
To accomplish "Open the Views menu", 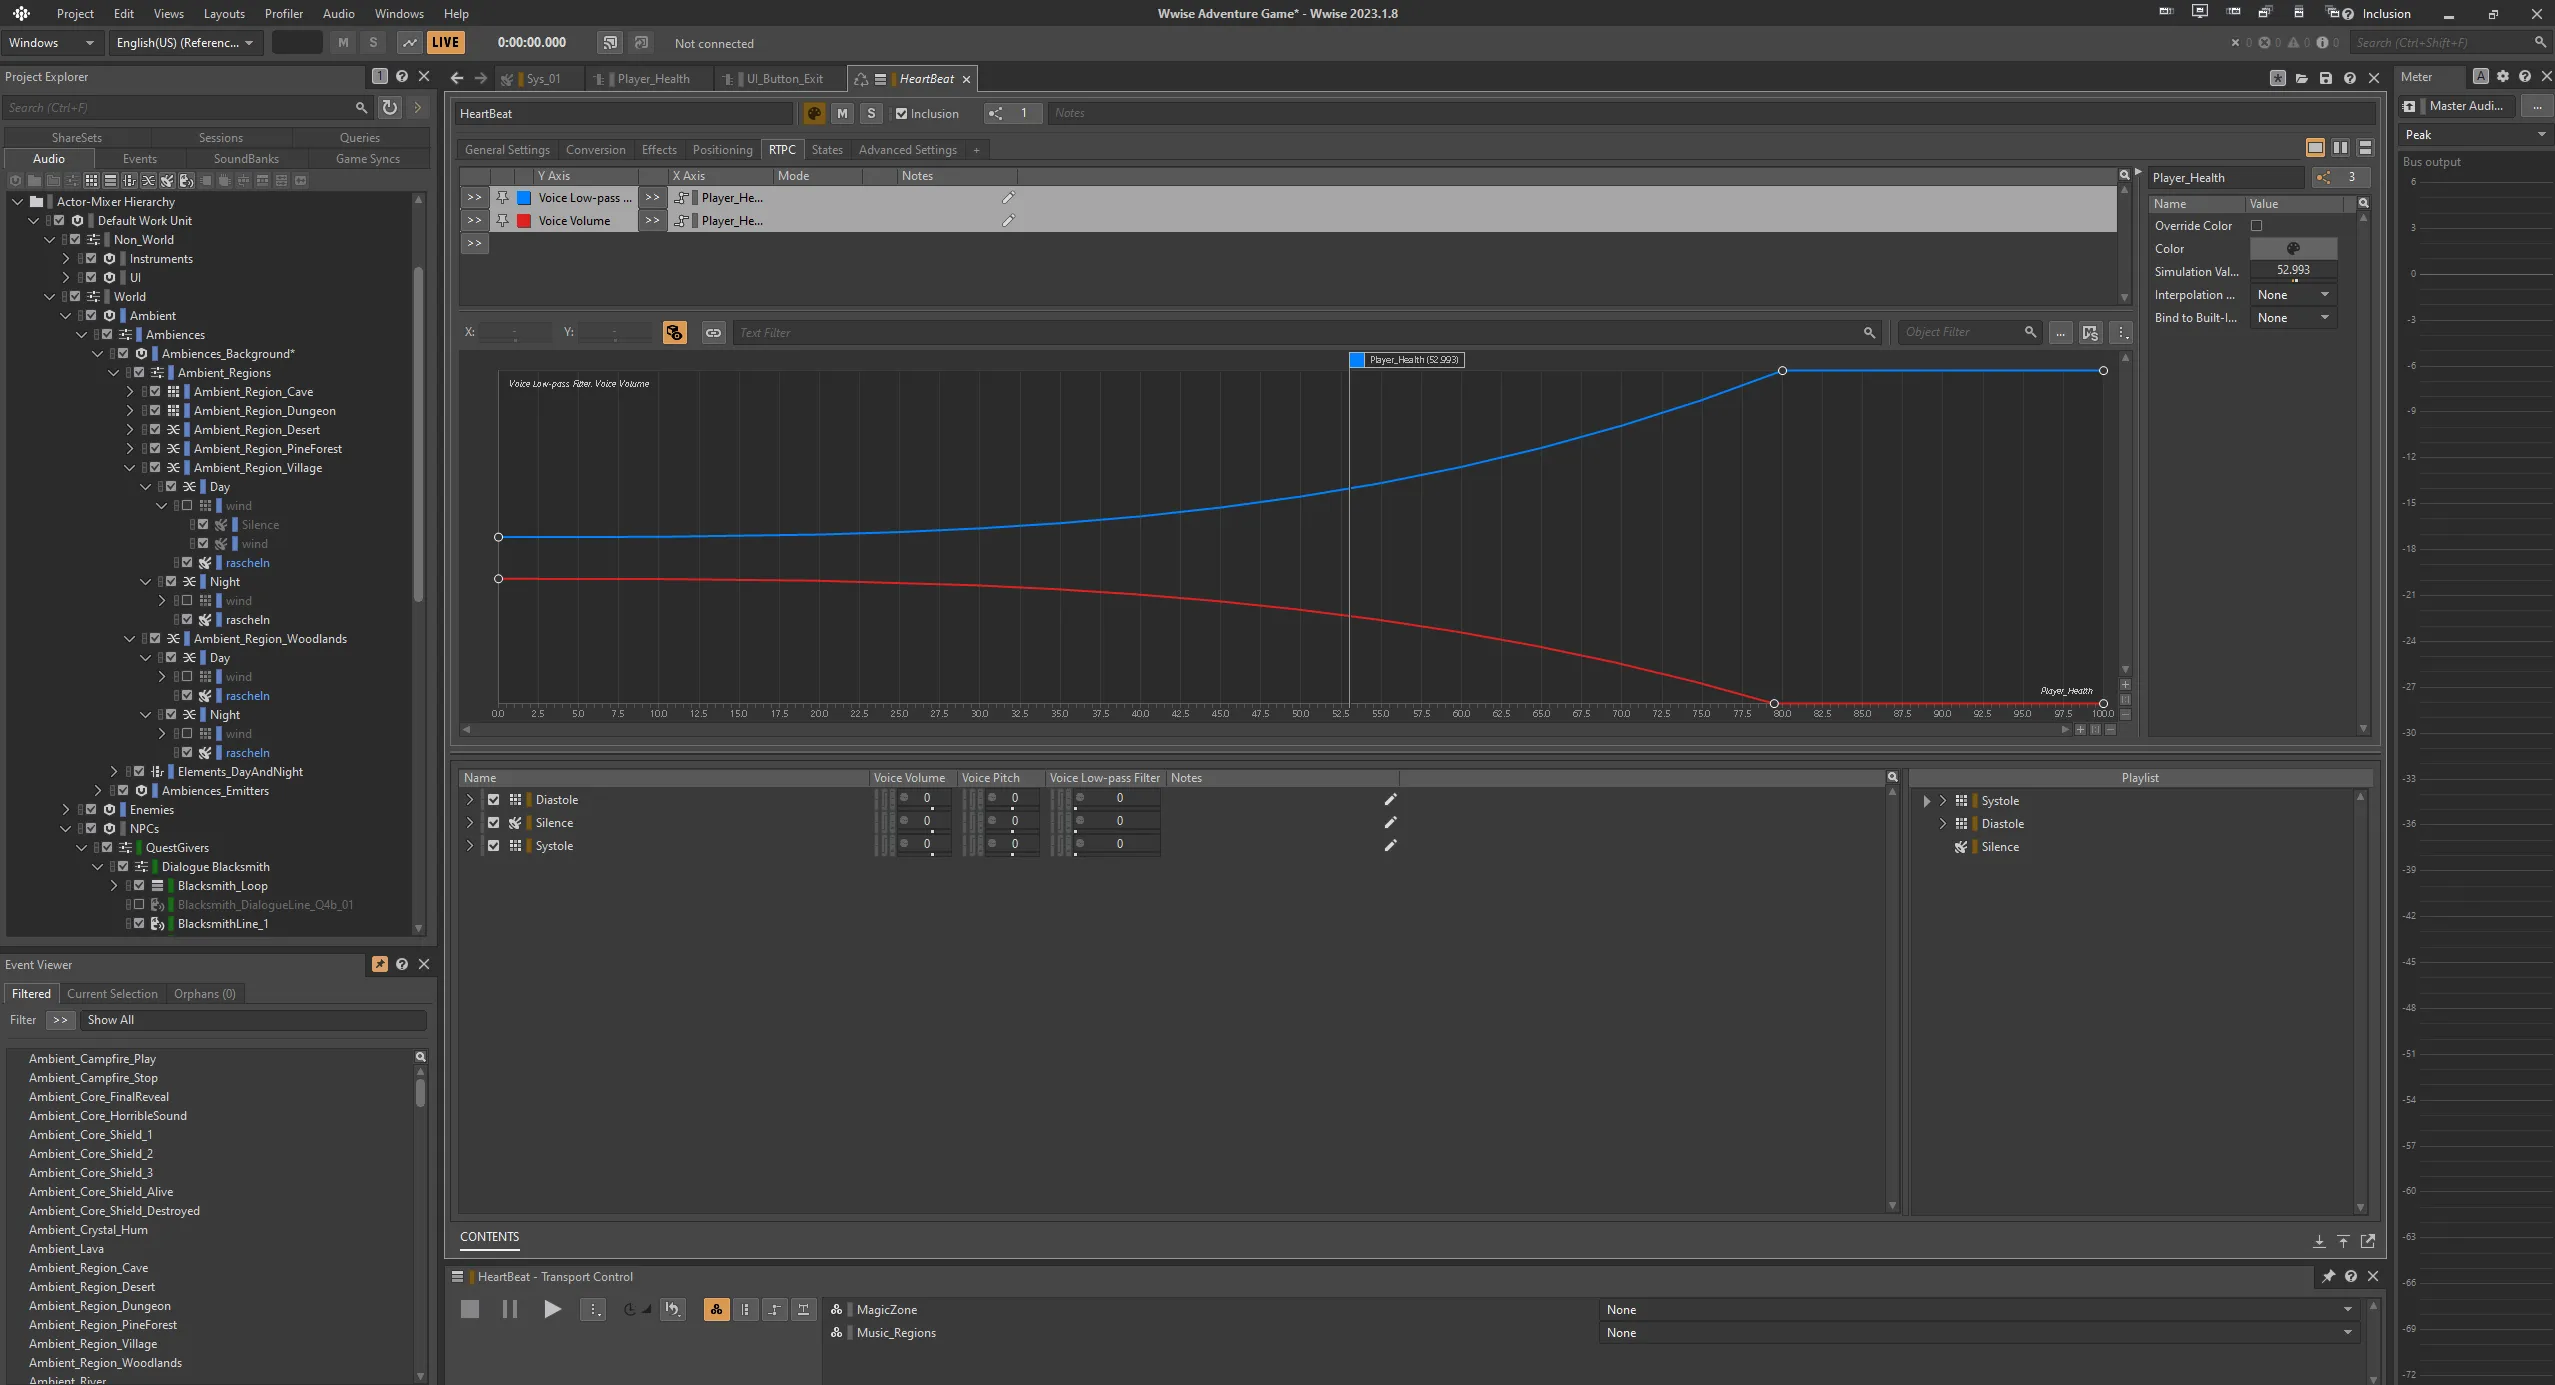I will (168, 13).
